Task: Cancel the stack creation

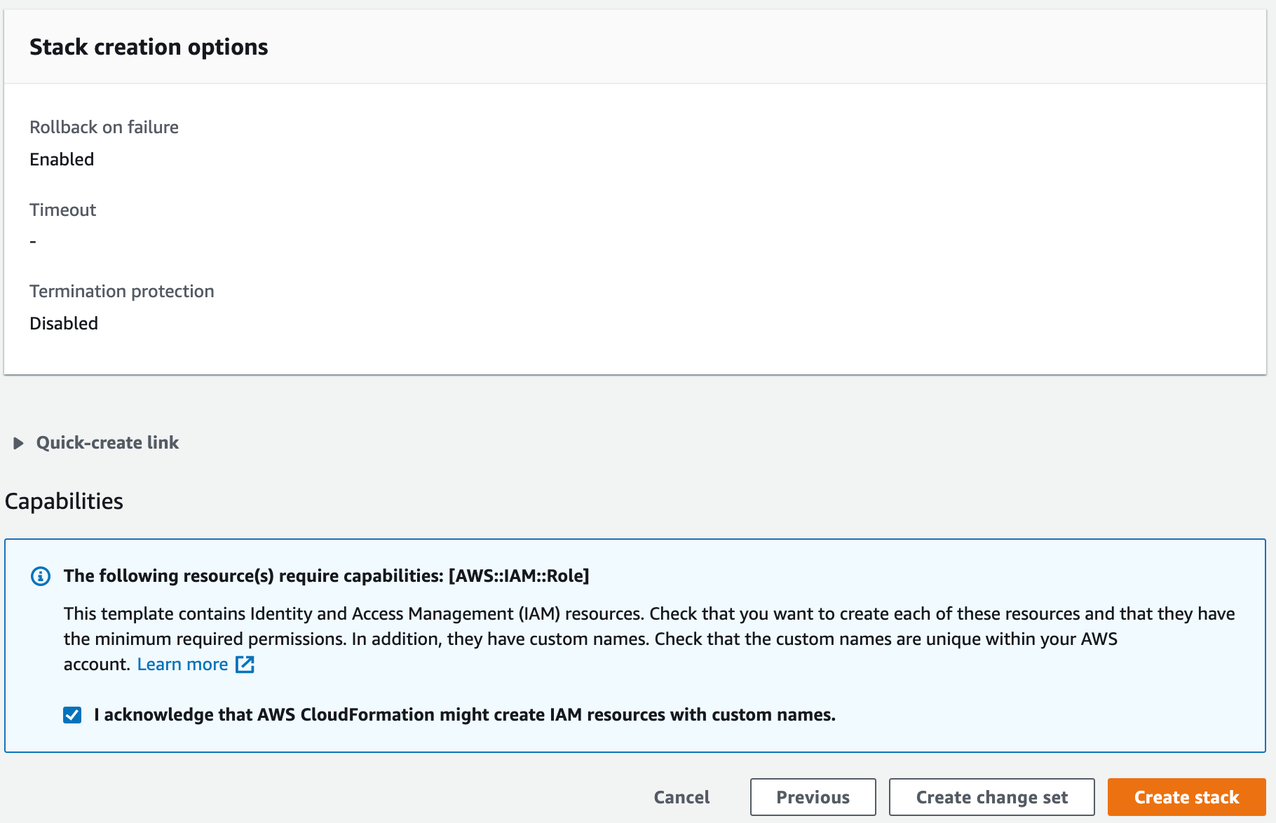Action: click(681, 797)
